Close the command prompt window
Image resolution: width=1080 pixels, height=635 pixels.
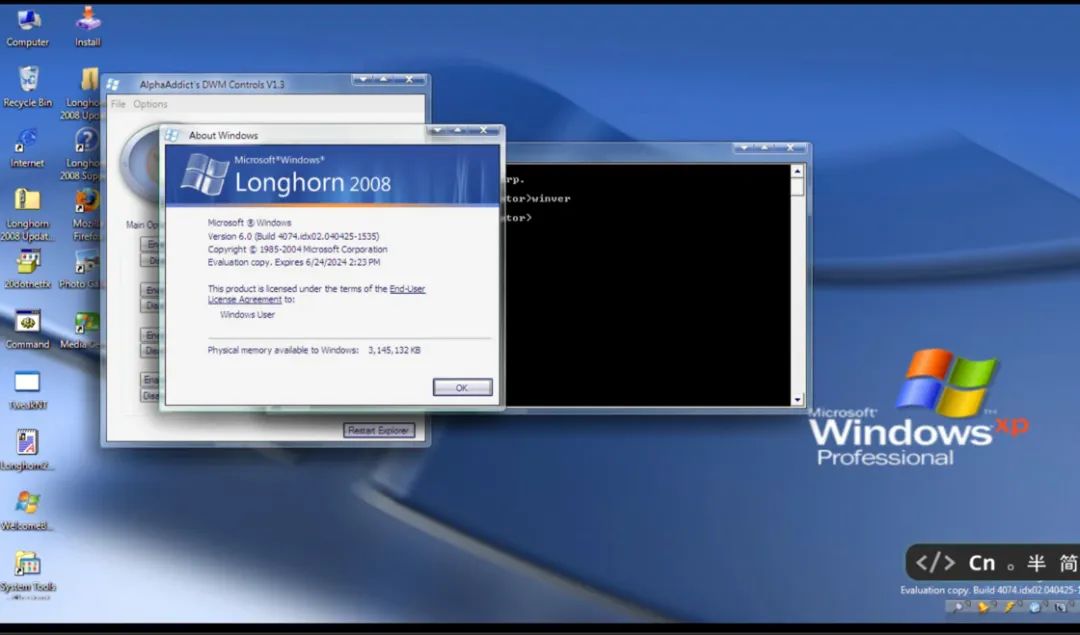click(790, 147)
